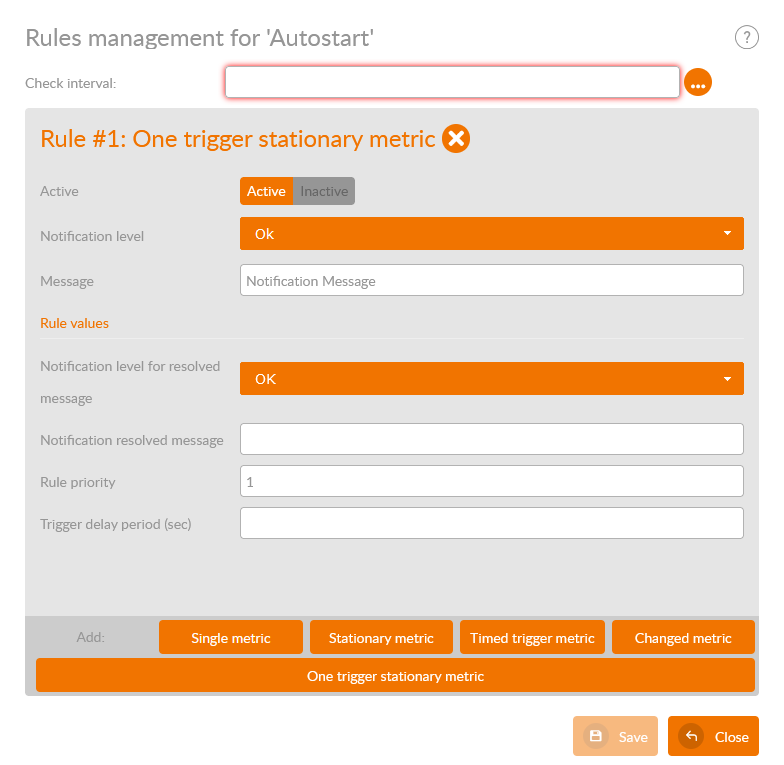This screenshot has width=784, height=765.
Task: Add a Changed metric rule
Action: 683,638
